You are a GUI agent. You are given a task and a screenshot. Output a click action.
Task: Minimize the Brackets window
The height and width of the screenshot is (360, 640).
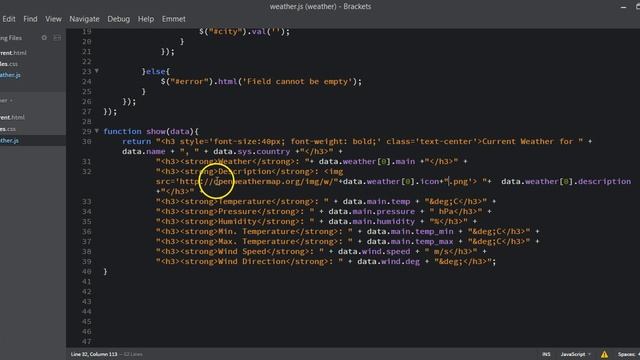[623, 7]
